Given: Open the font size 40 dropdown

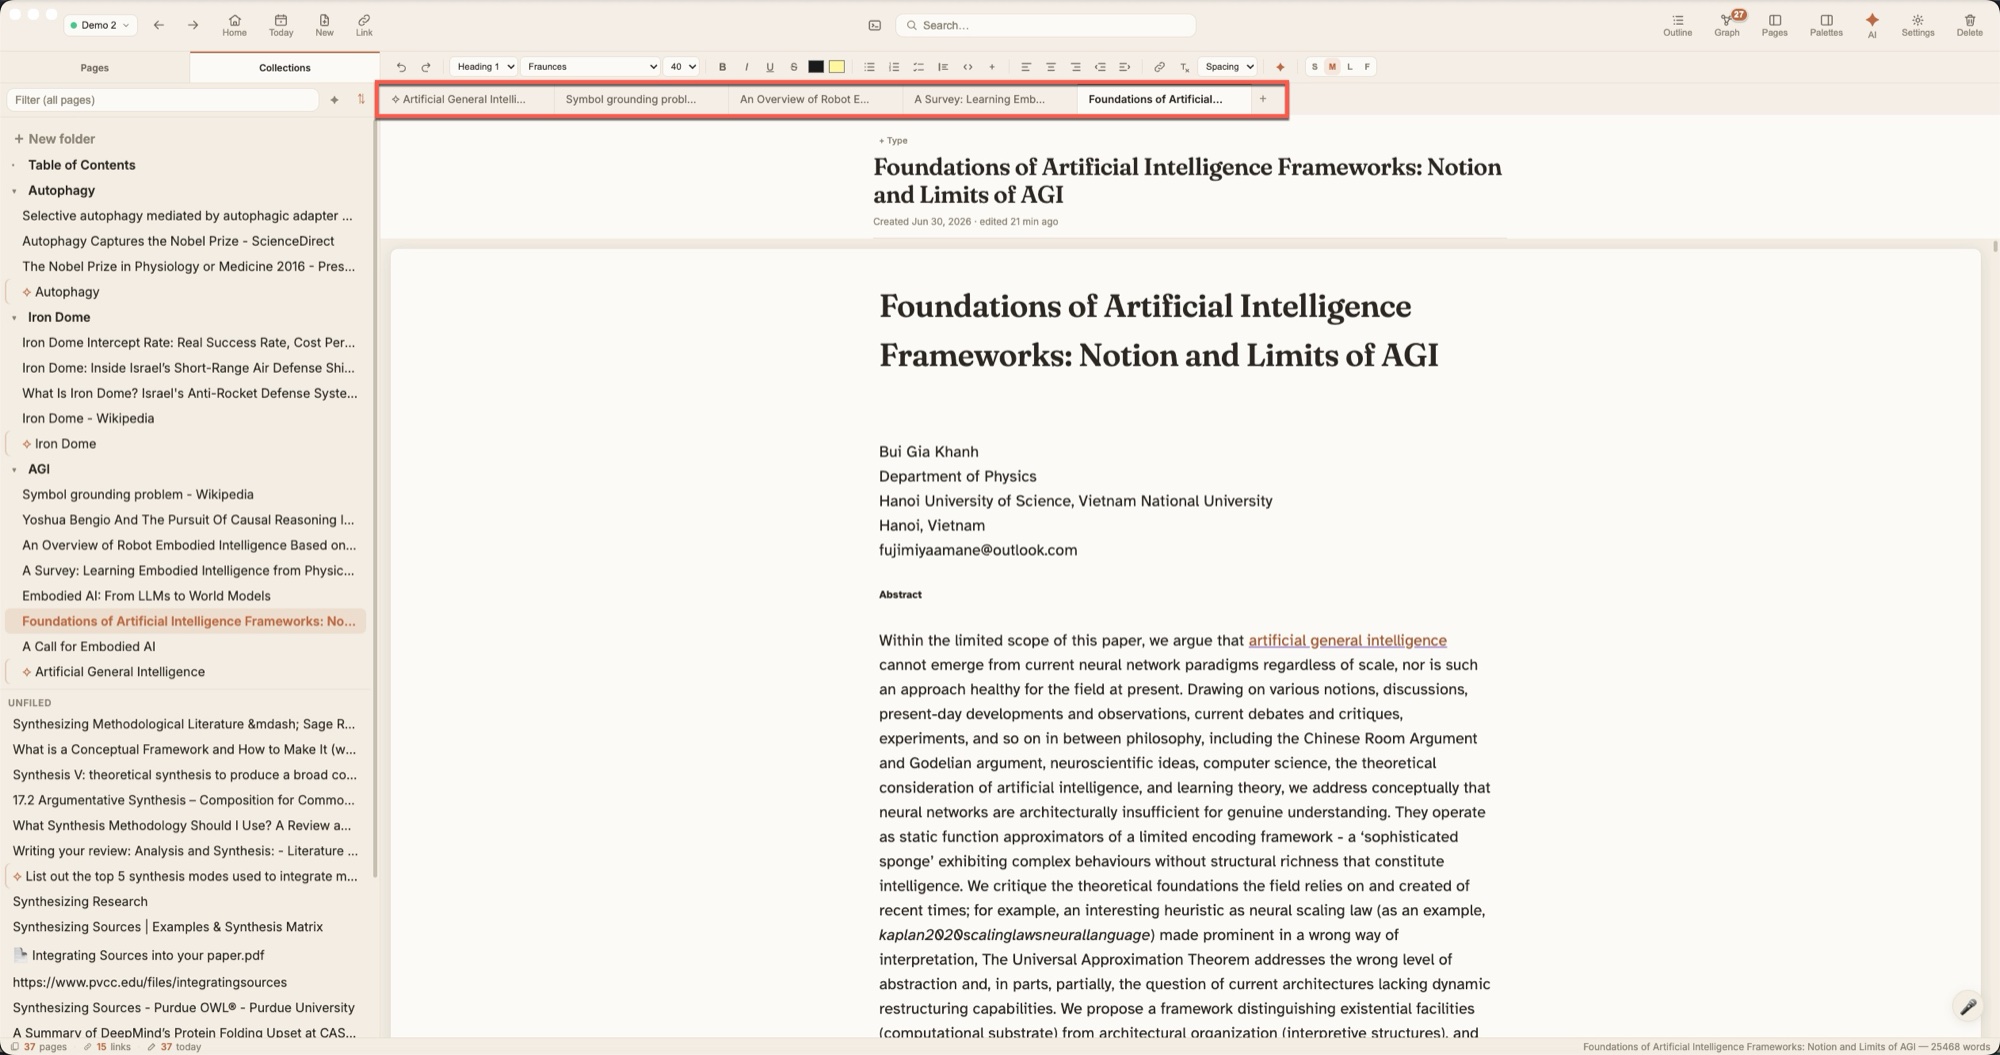Looking at the screenshot, I should [682, 67].
